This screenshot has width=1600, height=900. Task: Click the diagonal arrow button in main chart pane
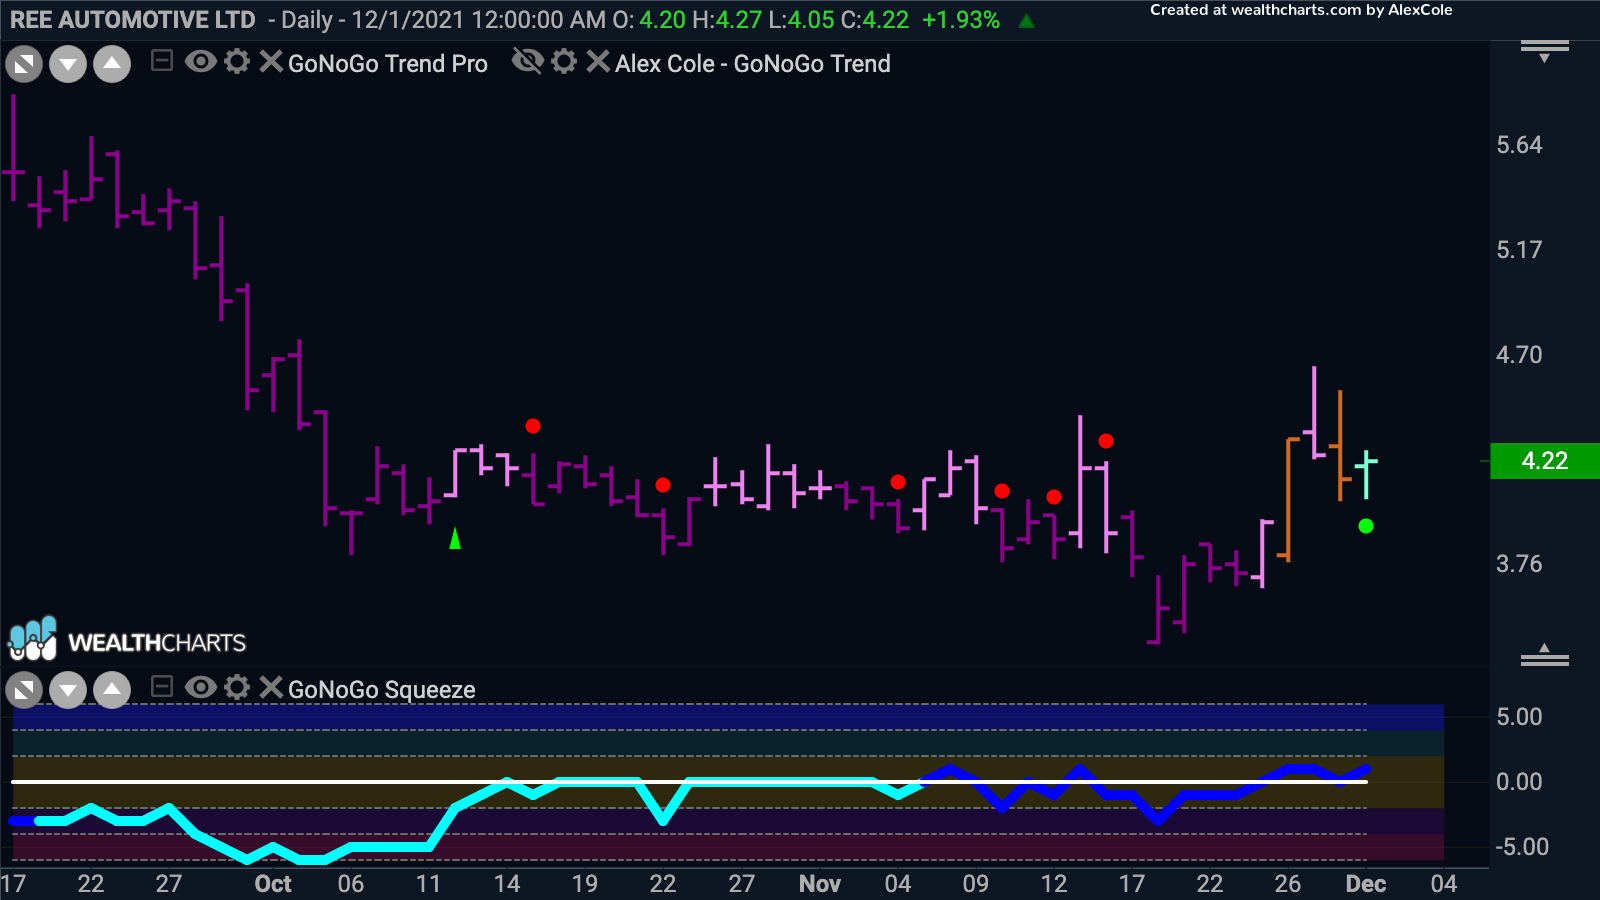coord(24,65)
